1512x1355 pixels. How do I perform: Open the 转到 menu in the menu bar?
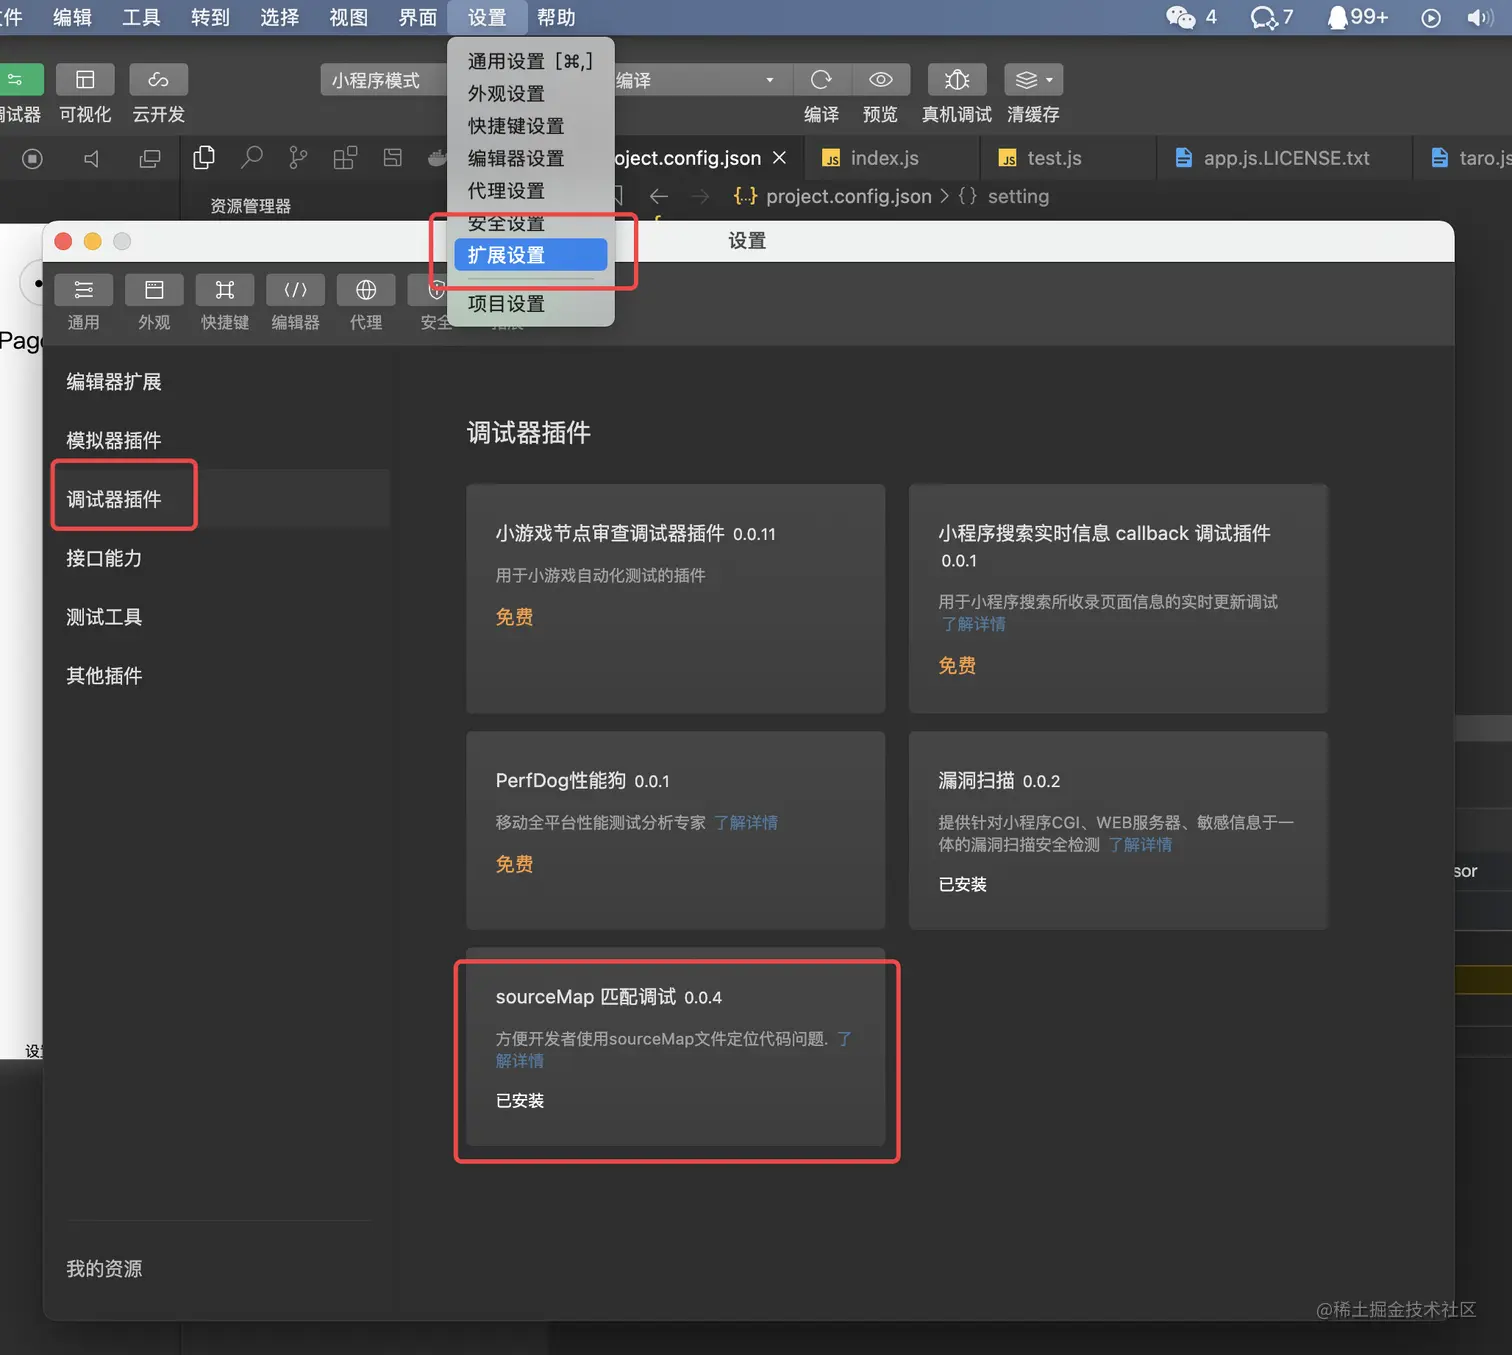click(x=210, y=18)
